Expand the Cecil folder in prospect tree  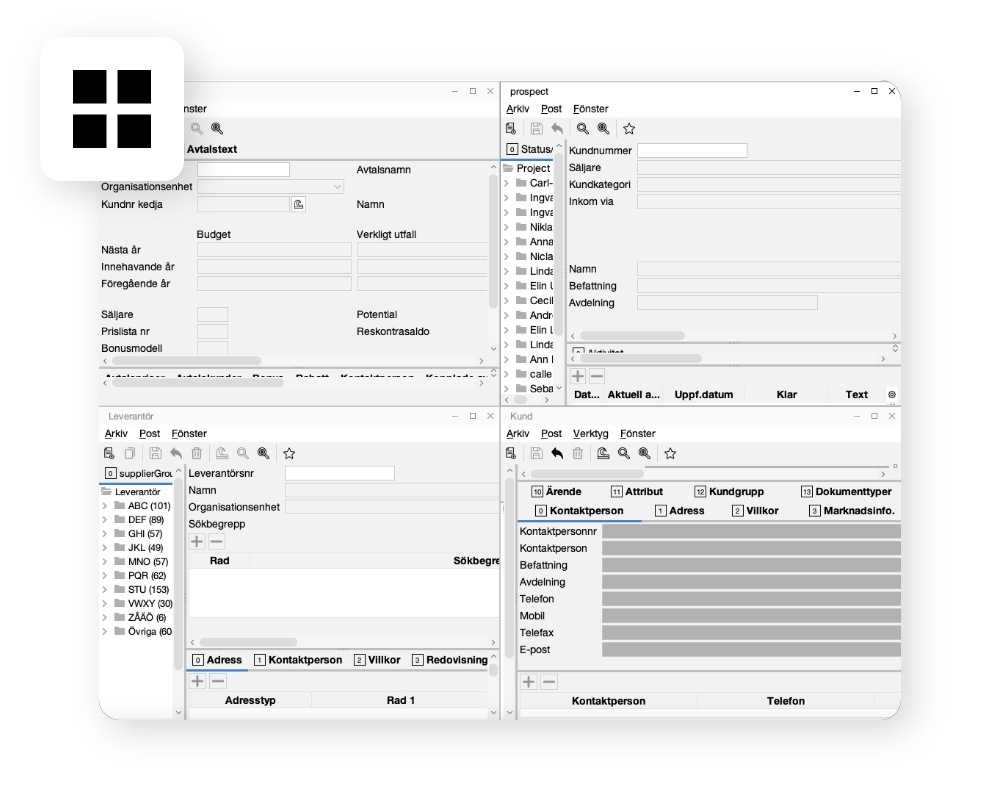point(507,300)
